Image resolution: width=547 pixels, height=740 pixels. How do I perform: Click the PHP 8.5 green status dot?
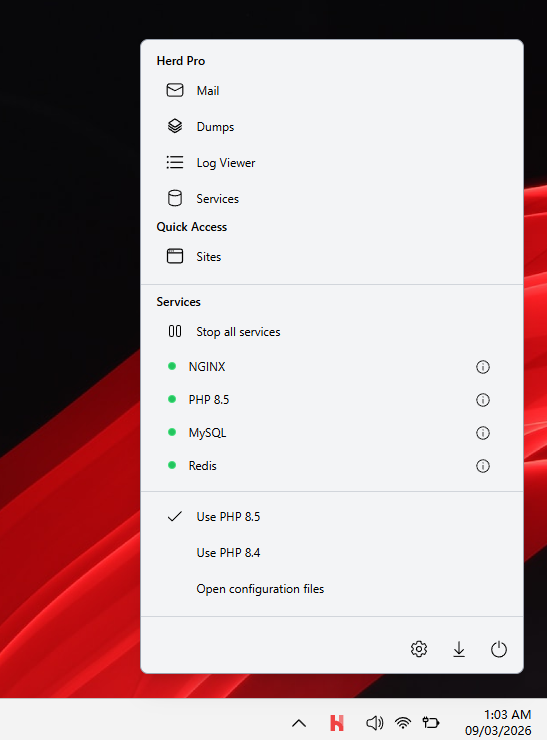172,399
